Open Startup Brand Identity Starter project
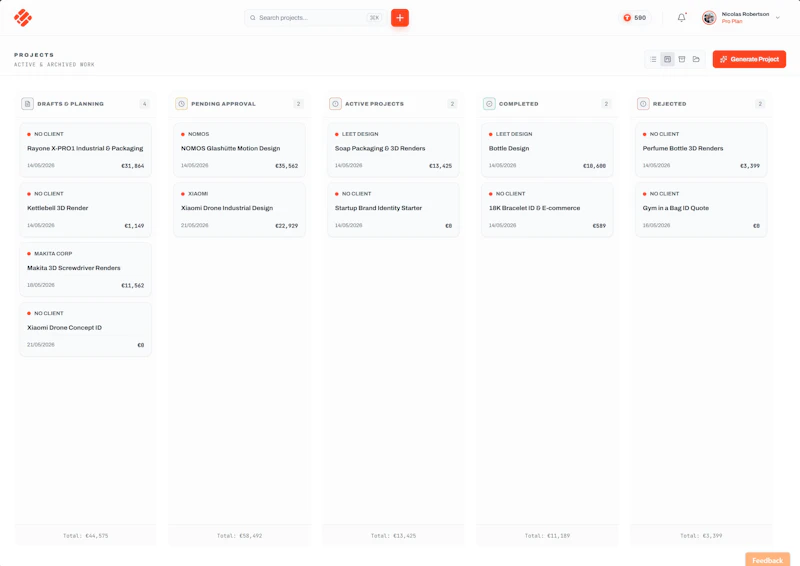This screenshot has height=566, width=800. (x=393, y=209)
